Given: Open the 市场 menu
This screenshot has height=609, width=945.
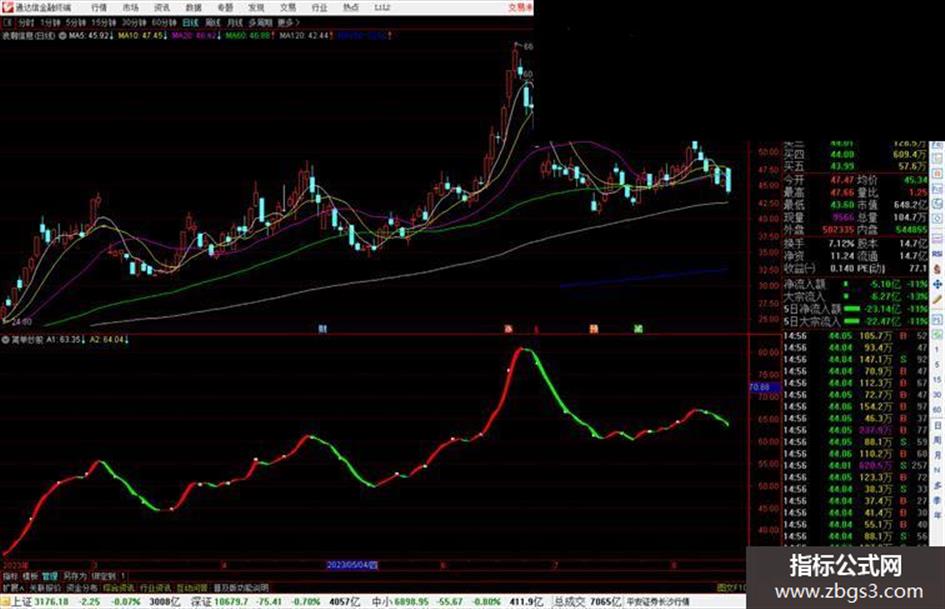Looking at the screenshot, I should [x=131, y=8].
